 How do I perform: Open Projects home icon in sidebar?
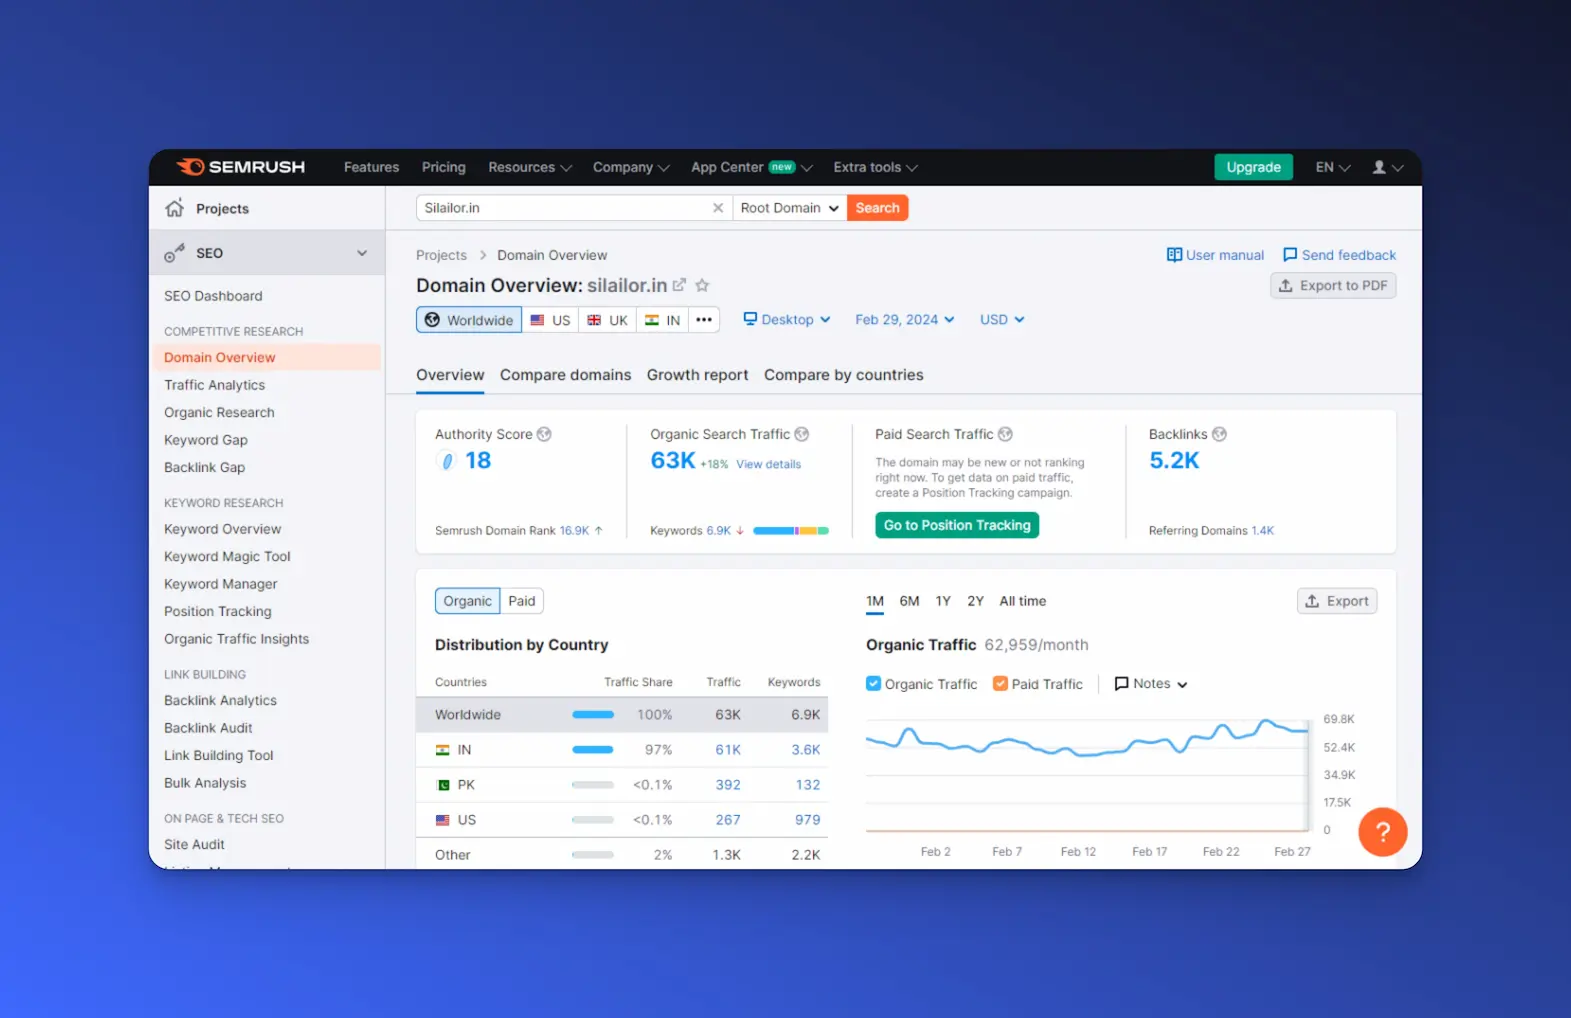[x=175, y=208]
